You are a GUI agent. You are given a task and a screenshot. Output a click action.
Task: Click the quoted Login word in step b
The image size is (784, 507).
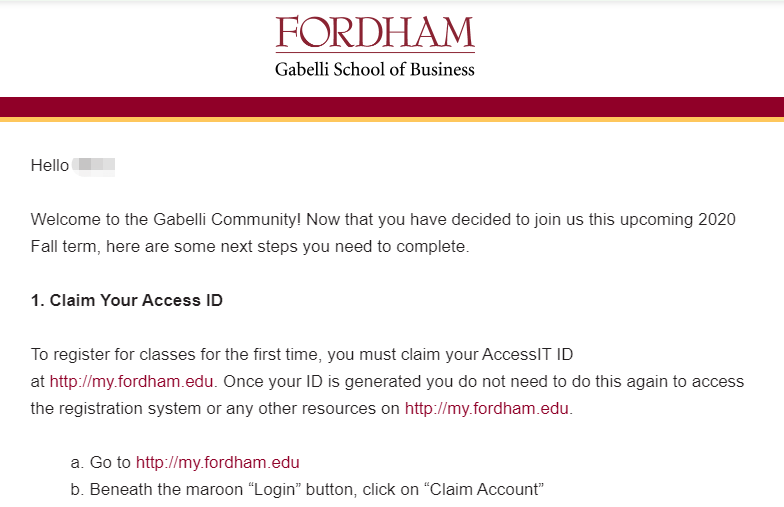tap(274, 490)
